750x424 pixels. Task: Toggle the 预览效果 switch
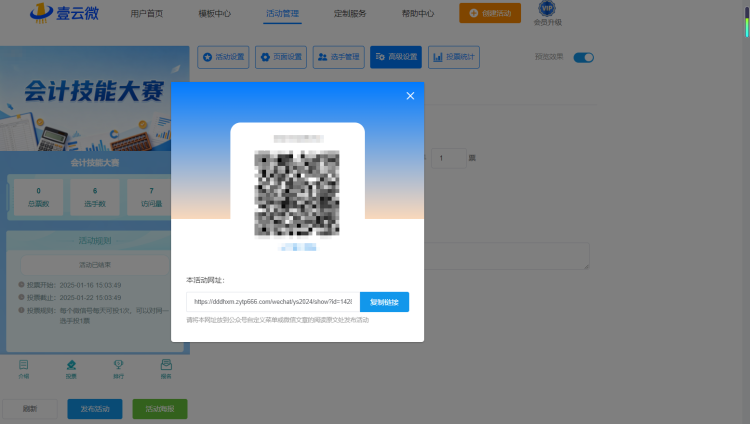[584, 57]
